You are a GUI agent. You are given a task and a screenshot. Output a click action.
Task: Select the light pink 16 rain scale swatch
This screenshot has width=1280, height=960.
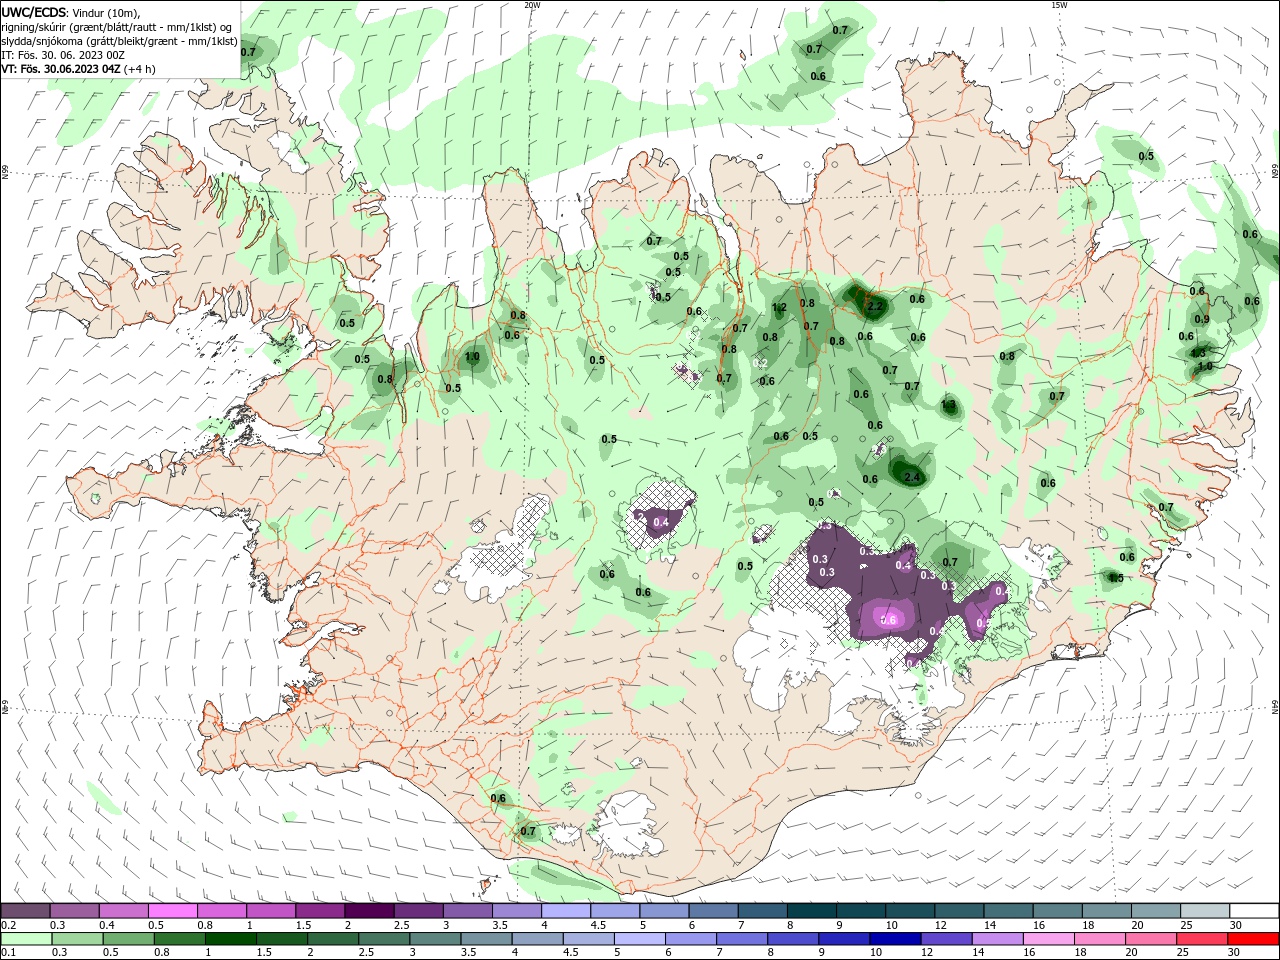point(1048,939)
